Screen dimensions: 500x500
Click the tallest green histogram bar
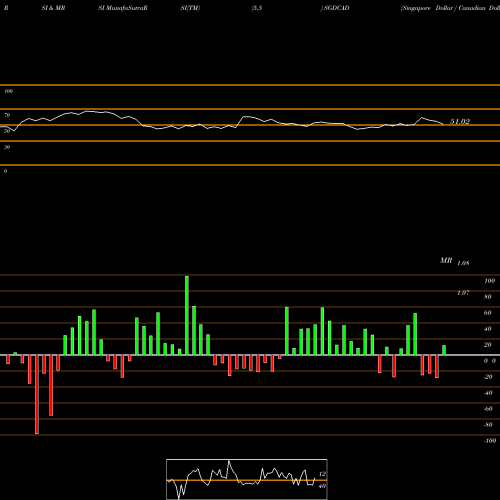point(187,315)
